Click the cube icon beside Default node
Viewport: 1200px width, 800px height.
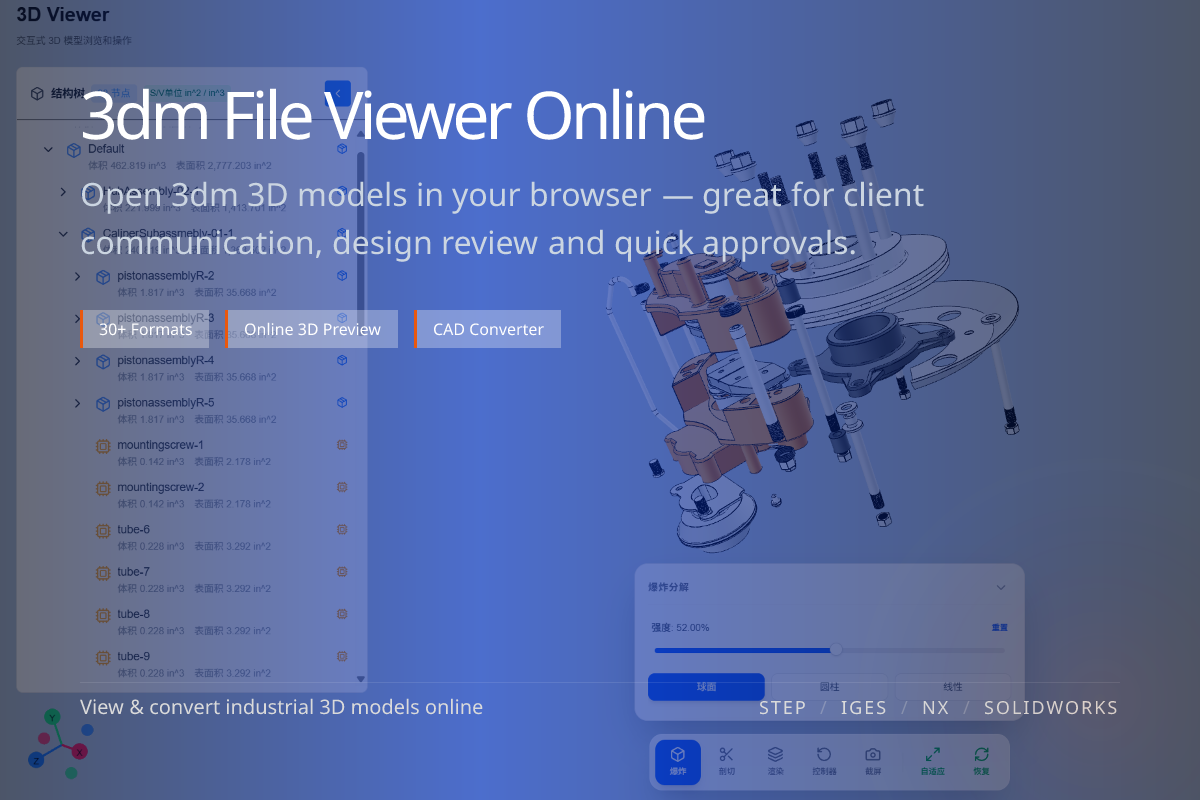(73, 150)
